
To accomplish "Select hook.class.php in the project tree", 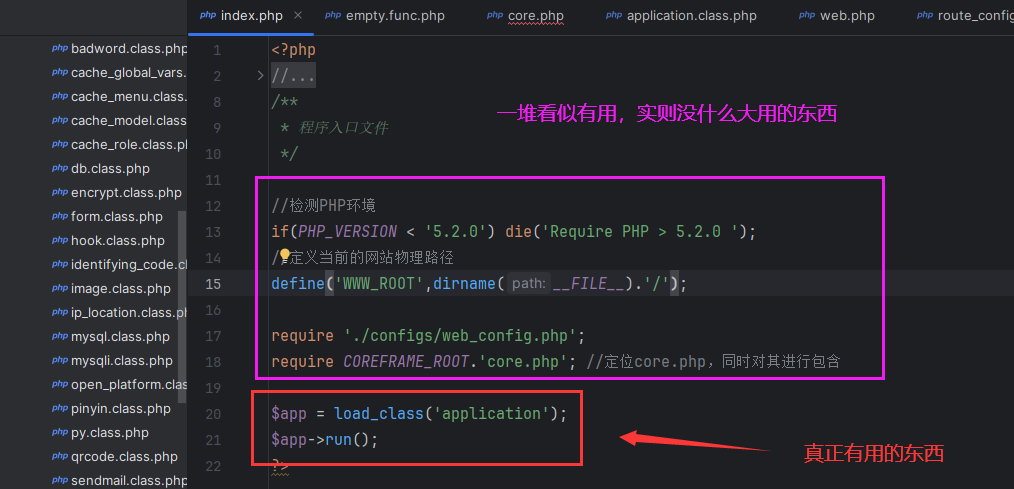I will [117, 241].
